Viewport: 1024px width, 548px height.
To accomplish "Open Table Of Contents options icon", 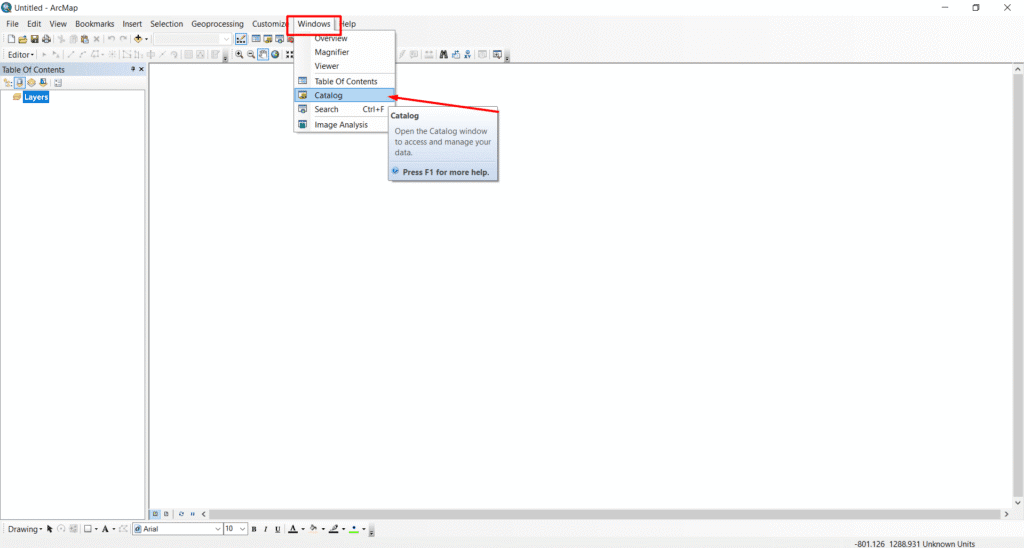I will pyautogui.click(x=58, y=83).
